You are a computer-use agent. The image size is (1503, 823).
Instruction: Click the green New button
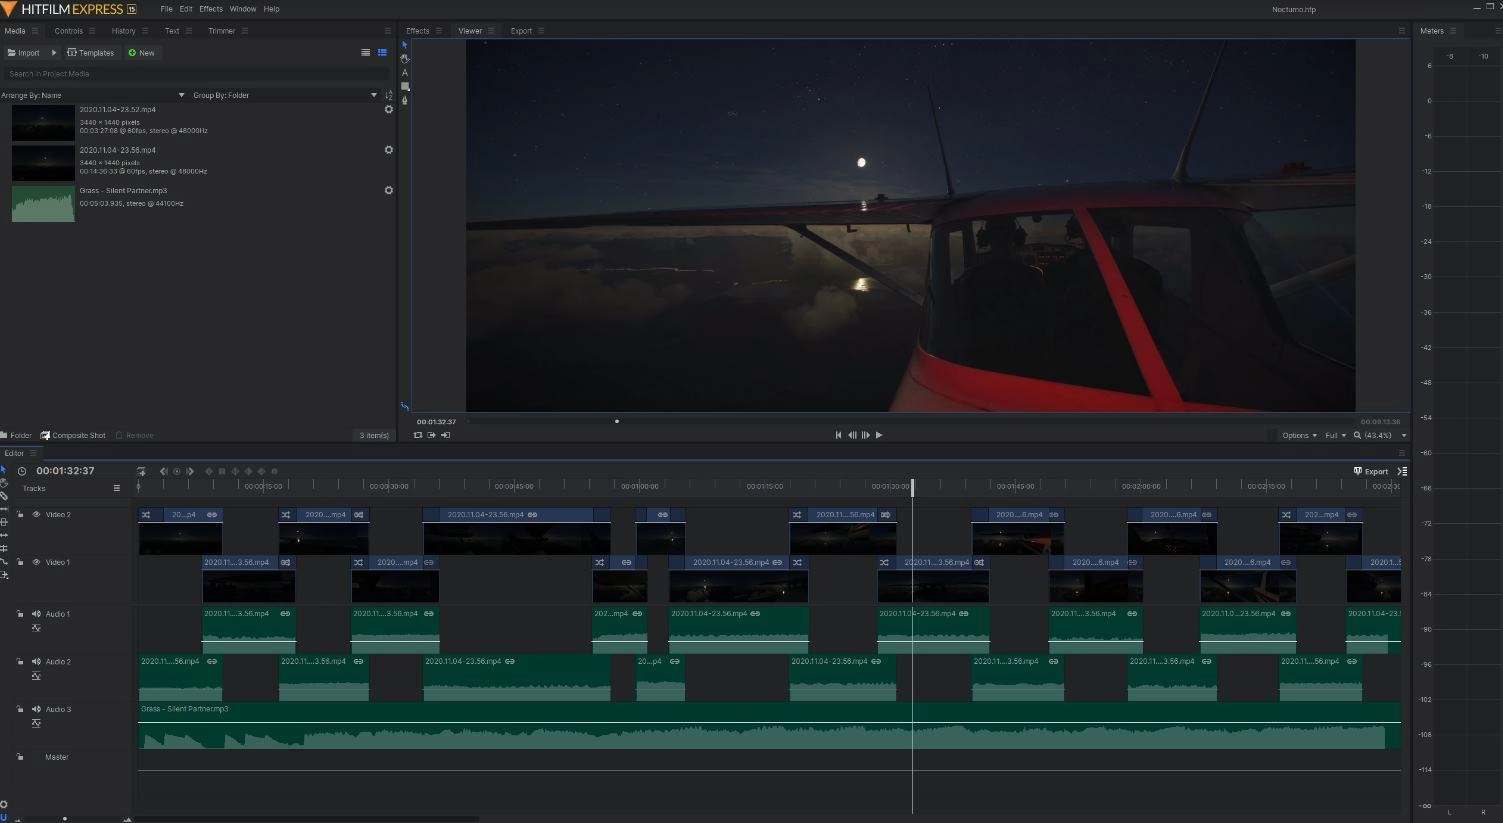[141, 53]
